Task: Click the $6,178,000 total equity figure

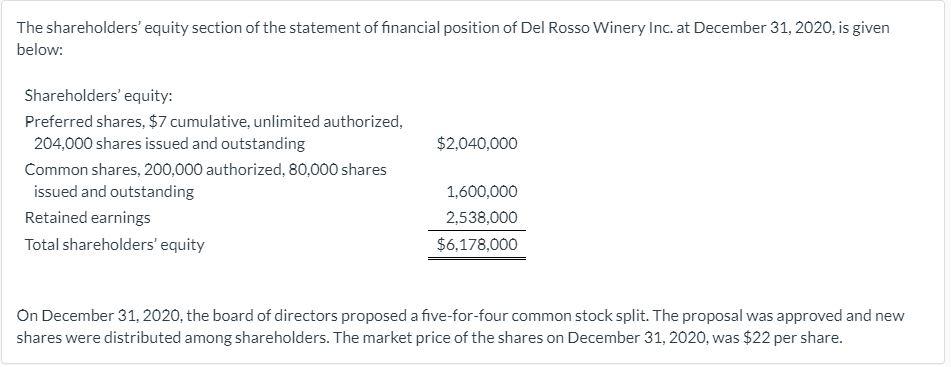Action: 477,244
